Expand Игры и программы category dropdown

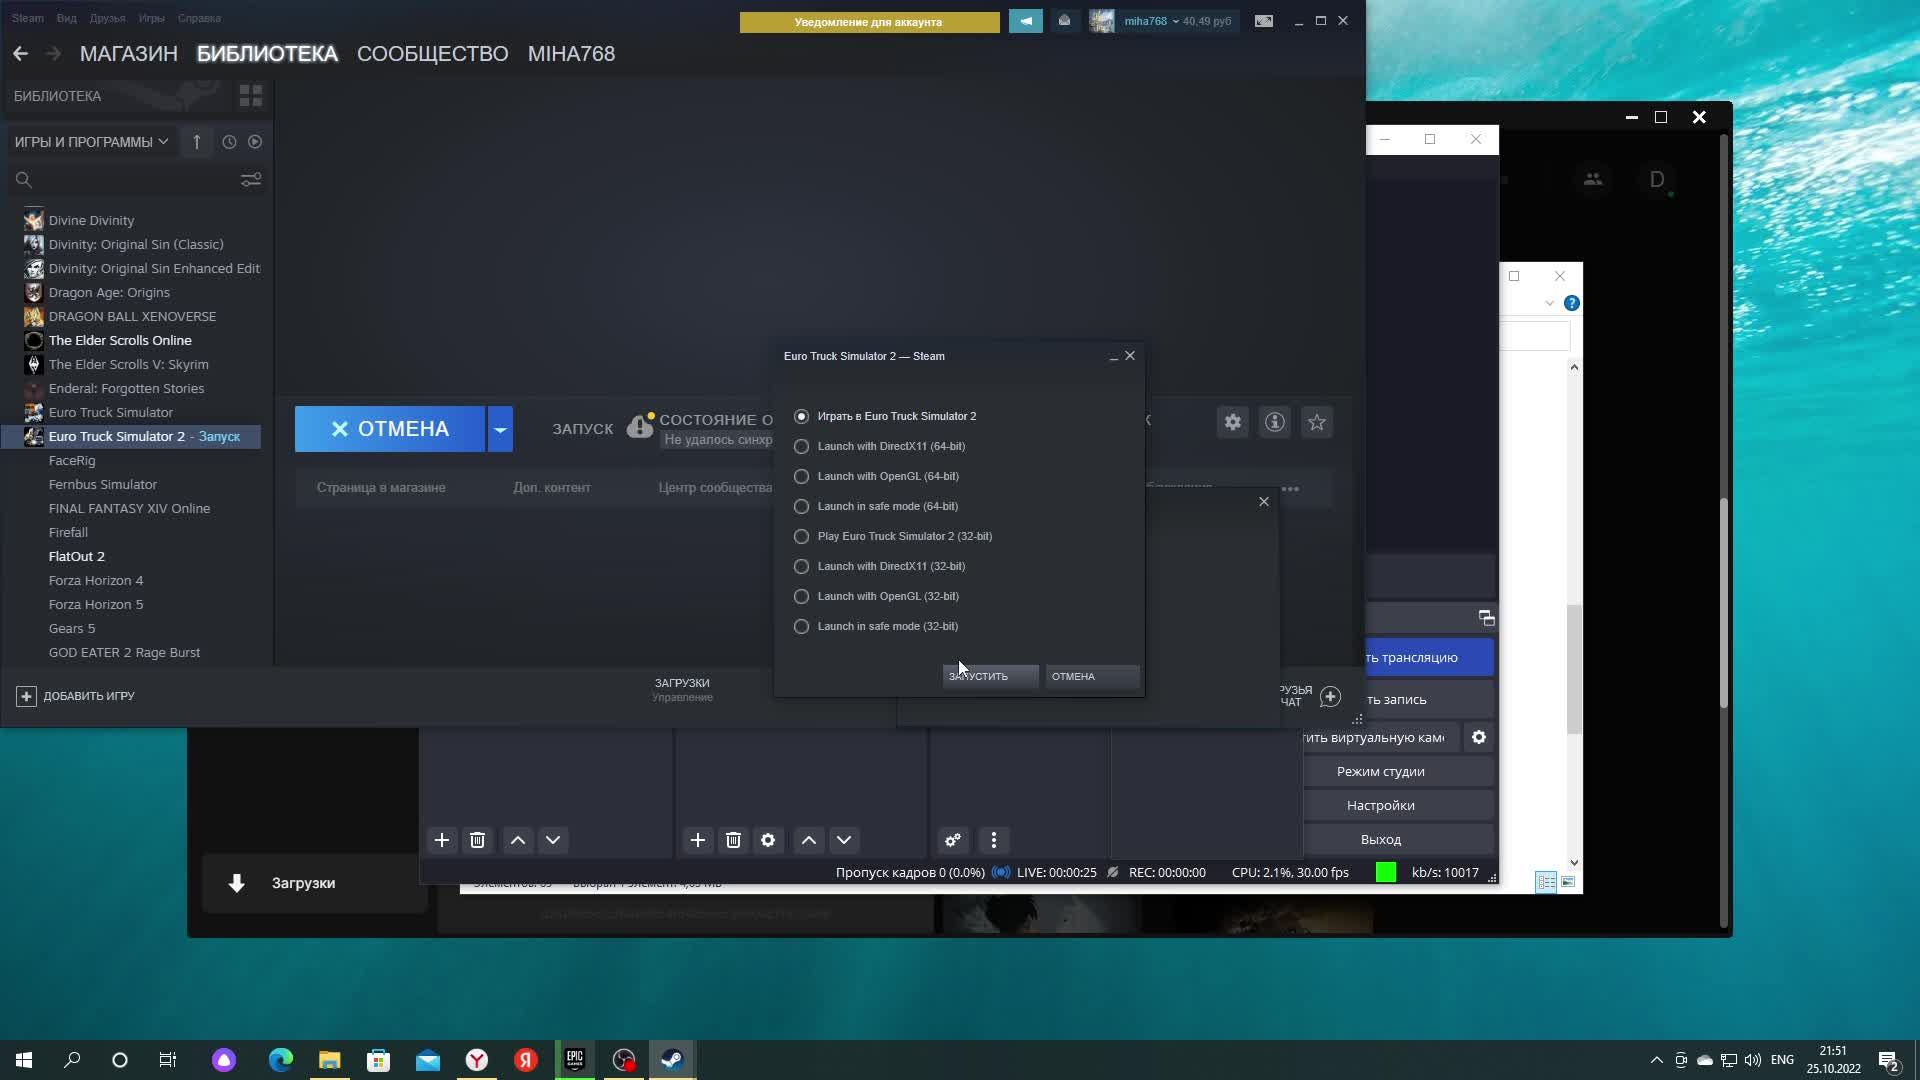point(91,142)
